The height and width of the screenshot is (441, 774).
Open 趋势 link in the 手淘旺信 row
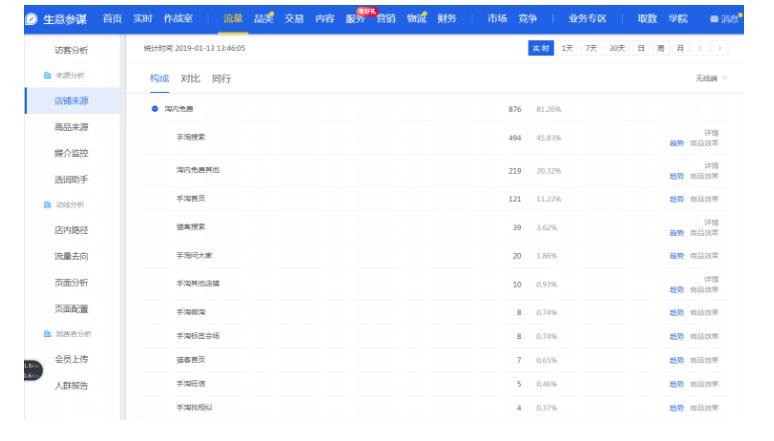(676, 384)
